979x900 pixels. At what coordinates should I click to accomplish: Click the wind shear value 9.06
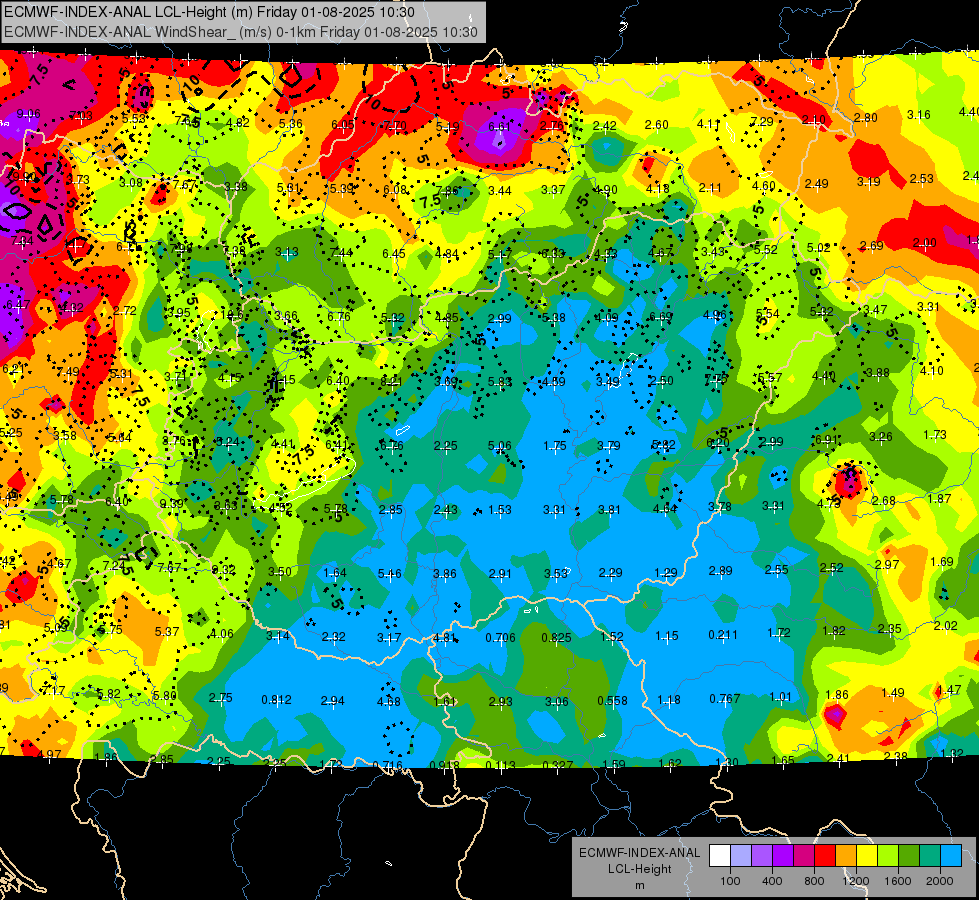point(29,114)
